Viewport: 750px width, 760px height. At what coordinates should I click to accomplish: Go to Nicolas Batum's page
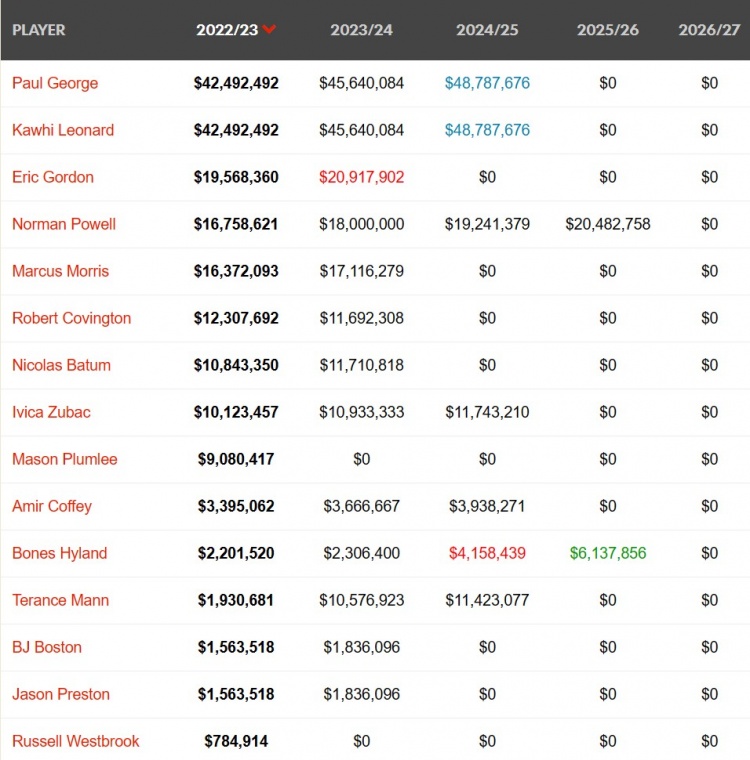coord(61,365)
